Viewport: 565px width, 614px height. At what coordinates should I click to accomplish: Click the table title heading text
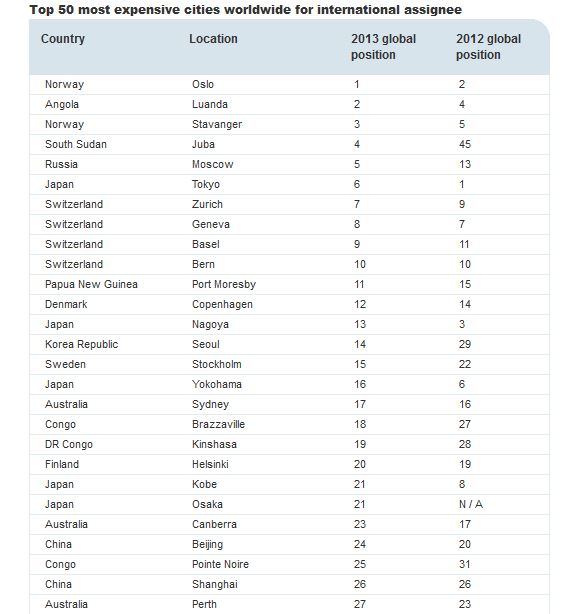tap(245, 9)
